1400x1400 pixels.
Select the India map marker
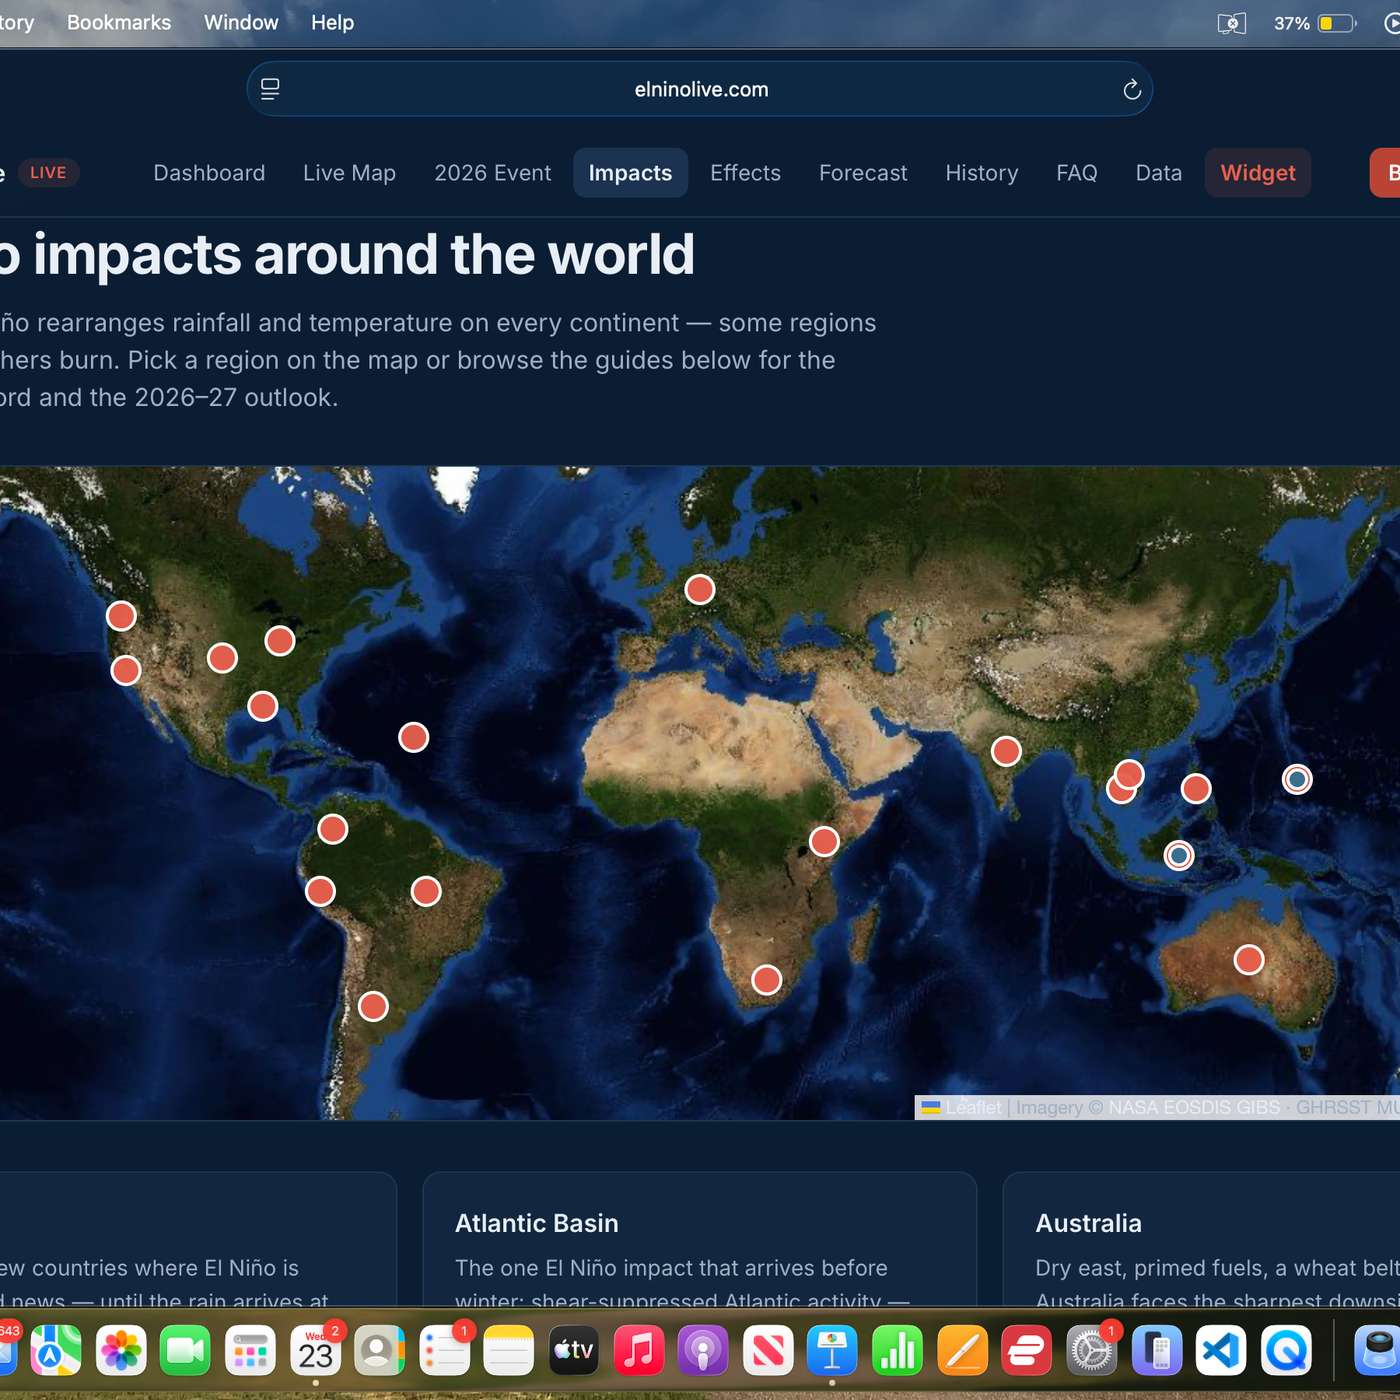pos(1006,751)
